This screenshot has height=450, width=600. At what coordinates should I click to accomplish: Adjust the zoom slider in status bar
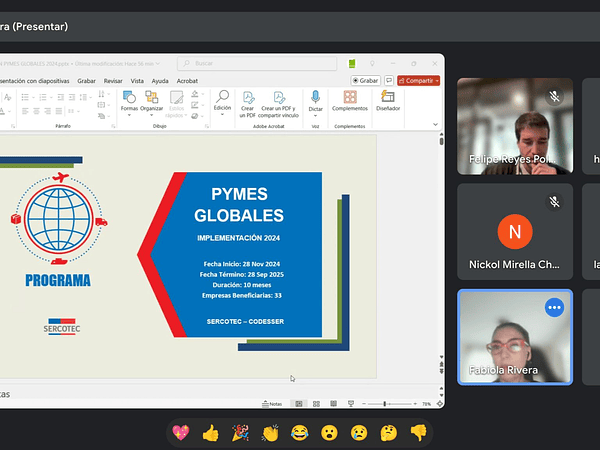[387, 404]
